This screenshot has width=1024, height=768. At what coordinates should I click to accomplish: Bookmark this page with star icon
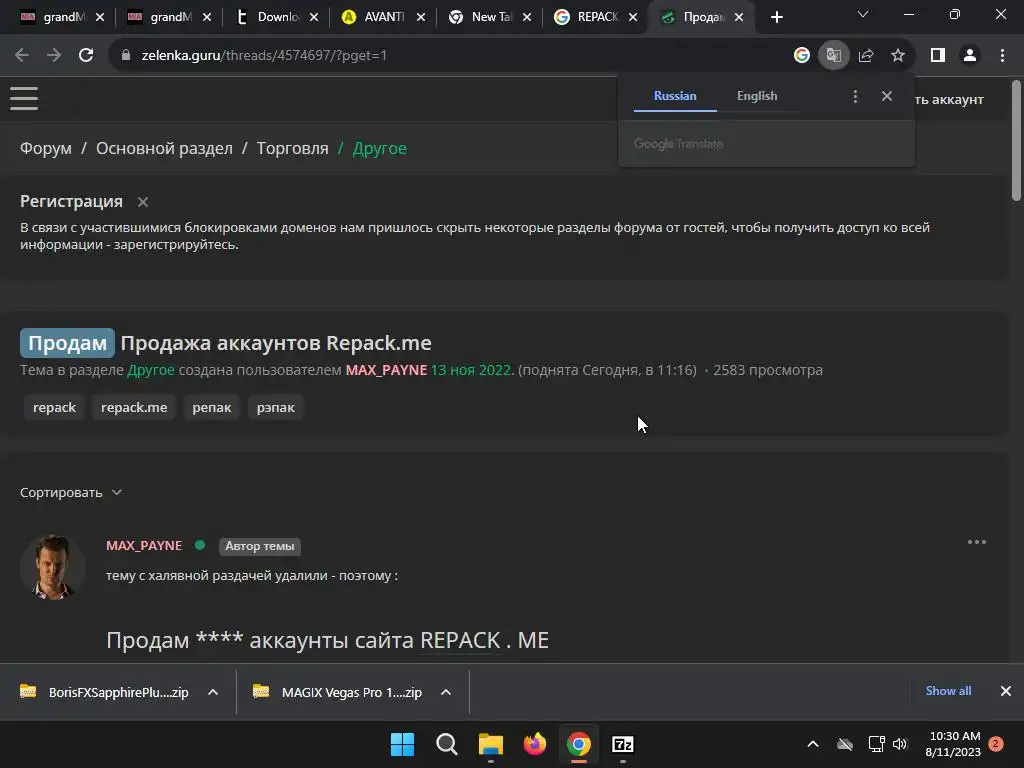pyautogui.click(x=898, y=56)
